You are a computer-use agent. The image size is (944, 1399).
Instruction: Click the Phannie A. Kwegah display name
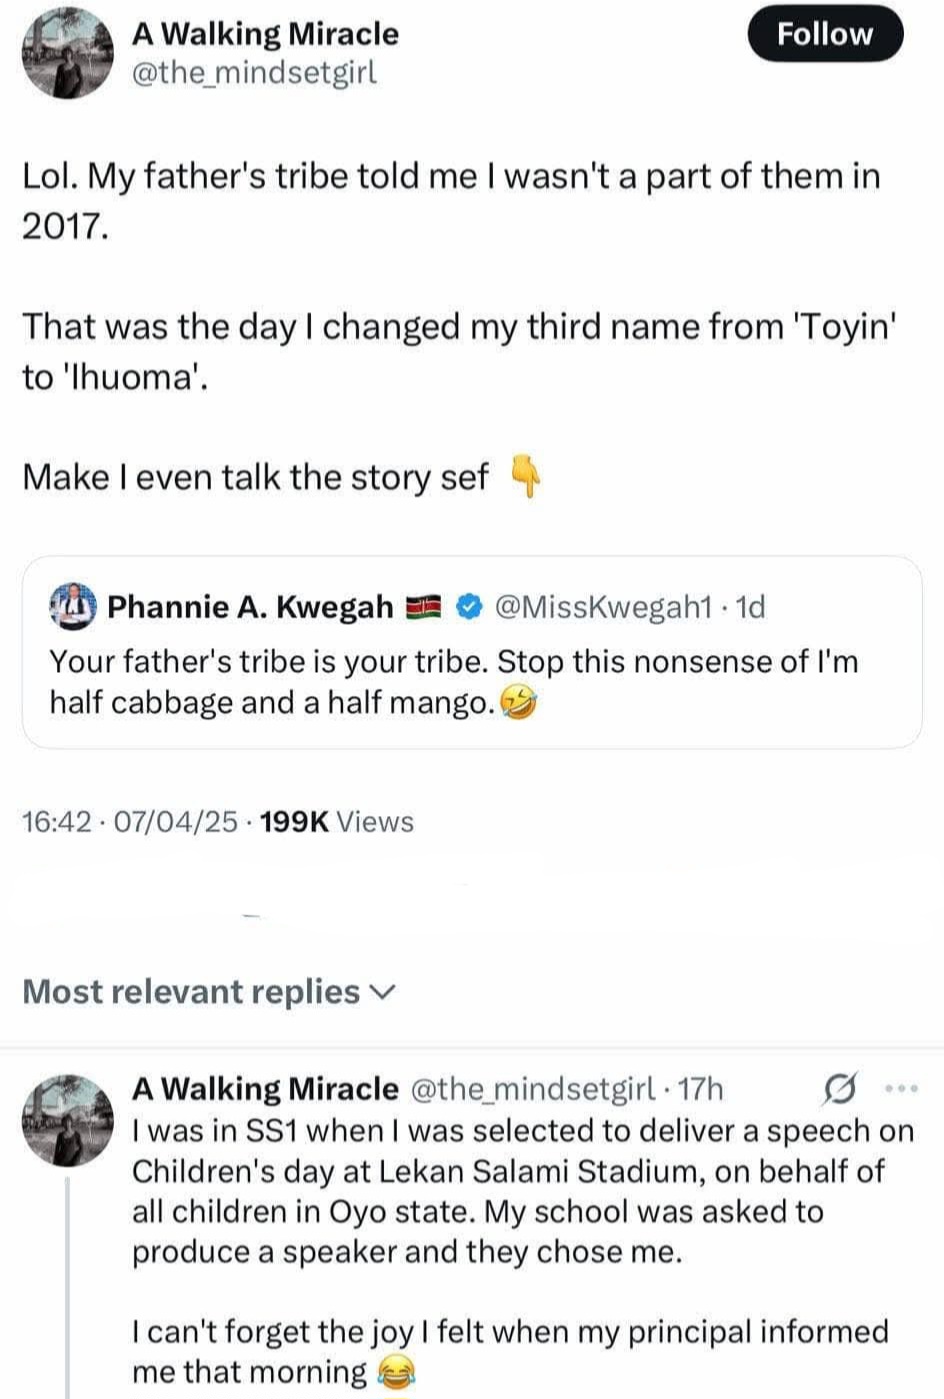[250, 606]
